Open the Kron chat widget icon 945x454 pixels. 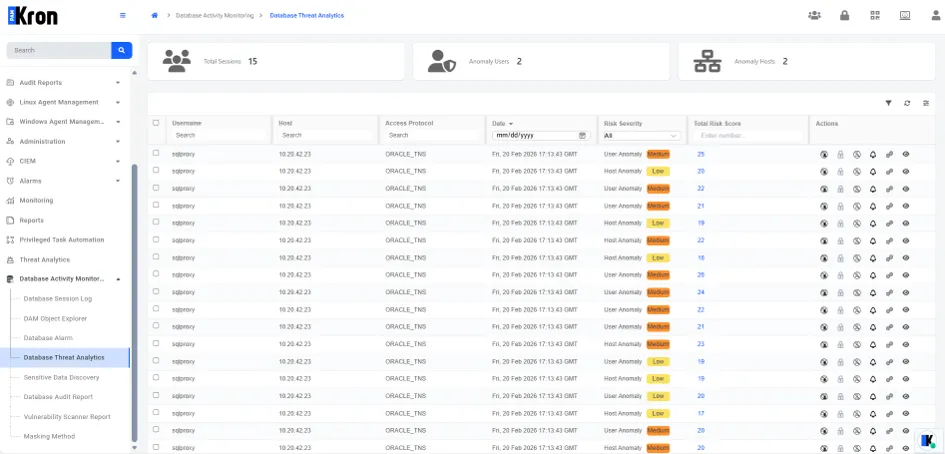pos(928,440)
